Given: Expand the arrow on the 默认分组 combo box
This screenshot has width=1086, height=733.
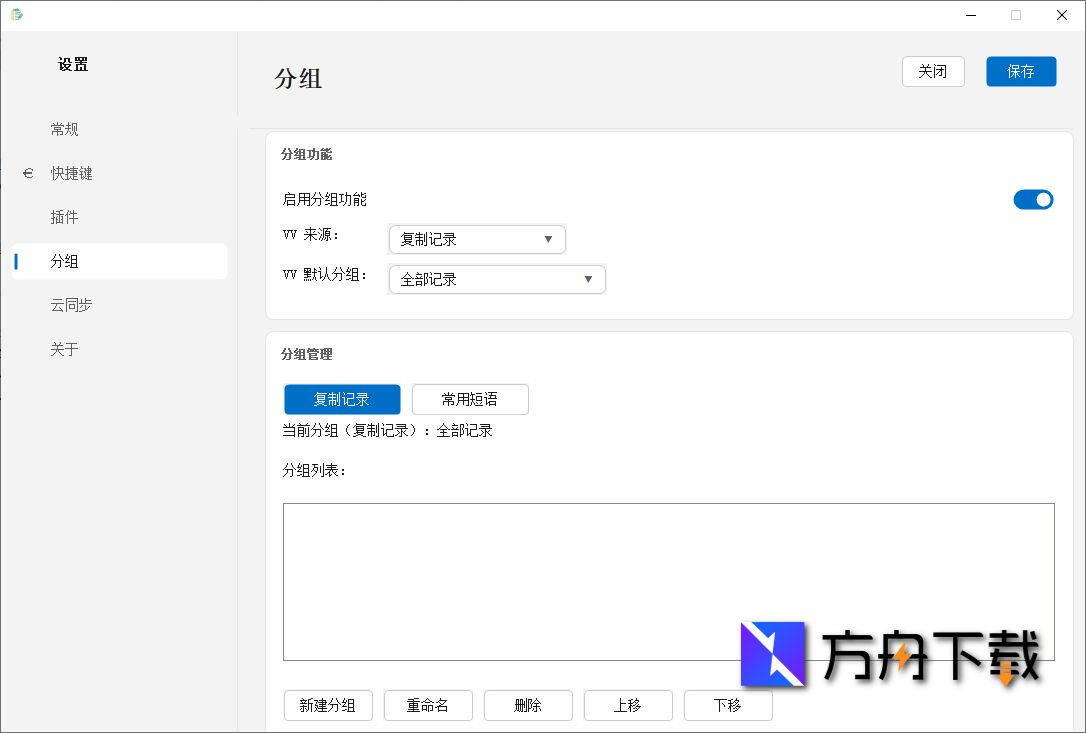Looking at the screenshot, I should point(588,279).
